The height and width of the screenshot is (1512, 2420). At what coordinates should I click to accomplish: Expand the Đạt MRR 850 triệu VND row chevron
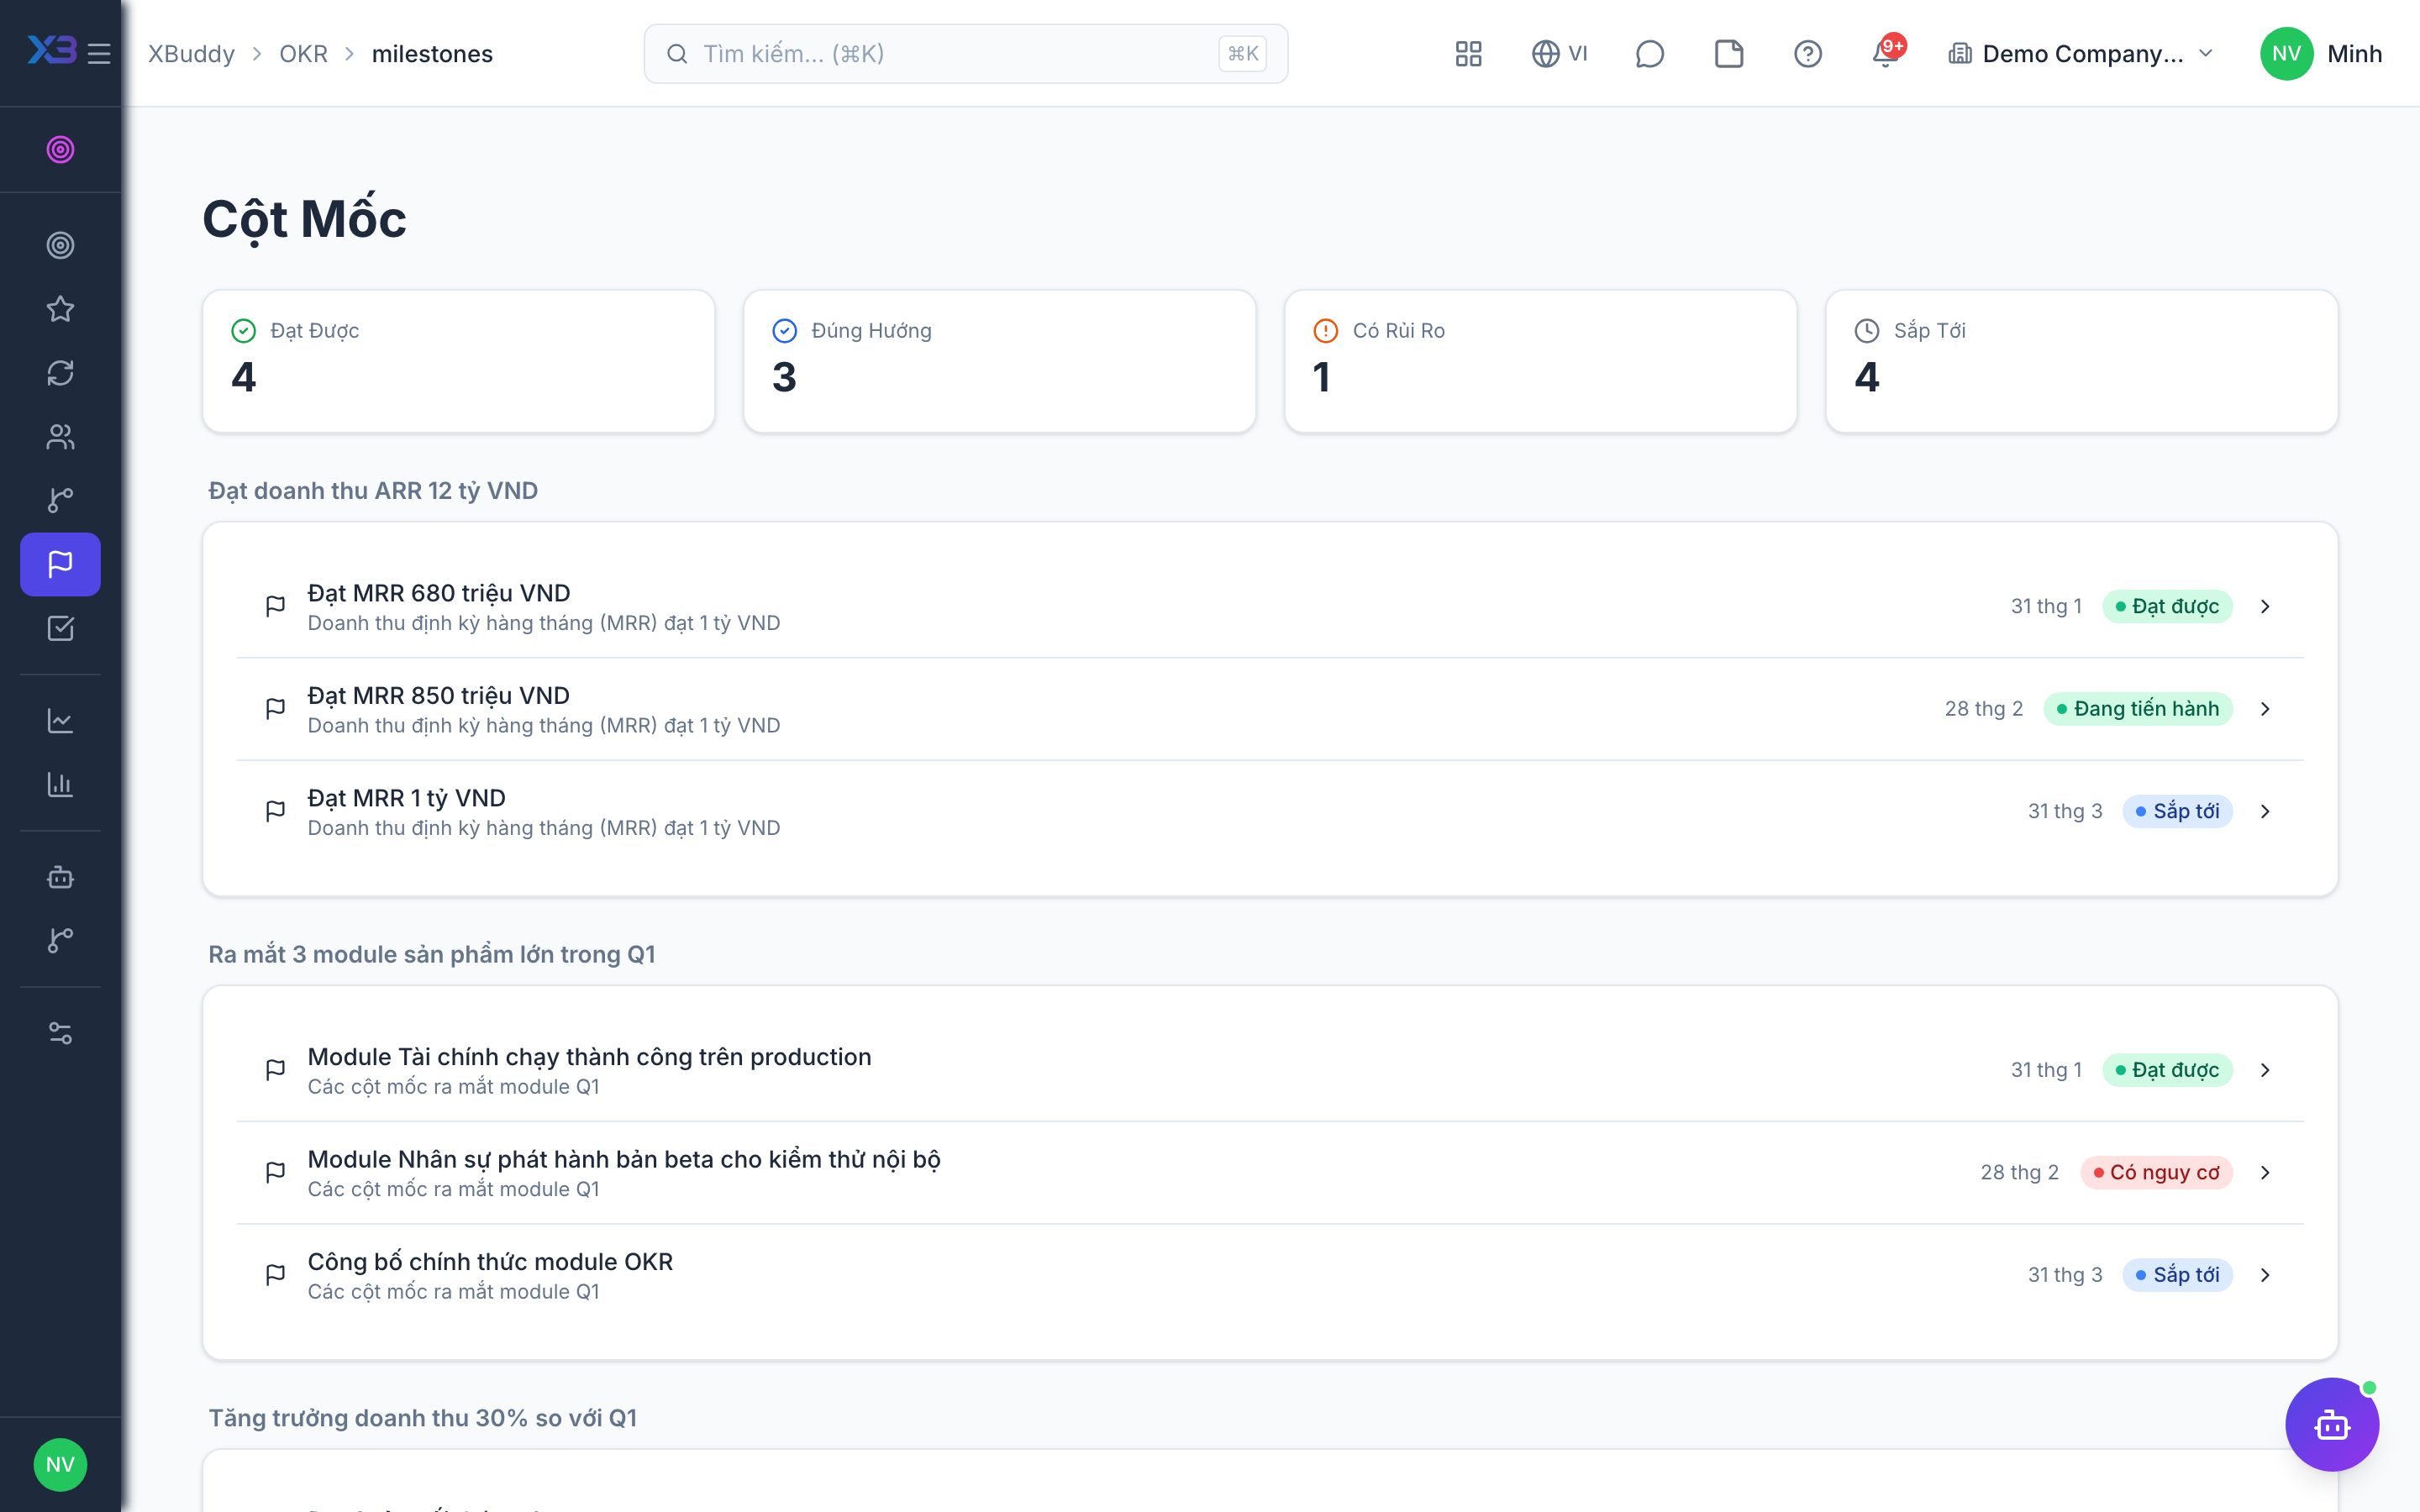coord(2265,709)
